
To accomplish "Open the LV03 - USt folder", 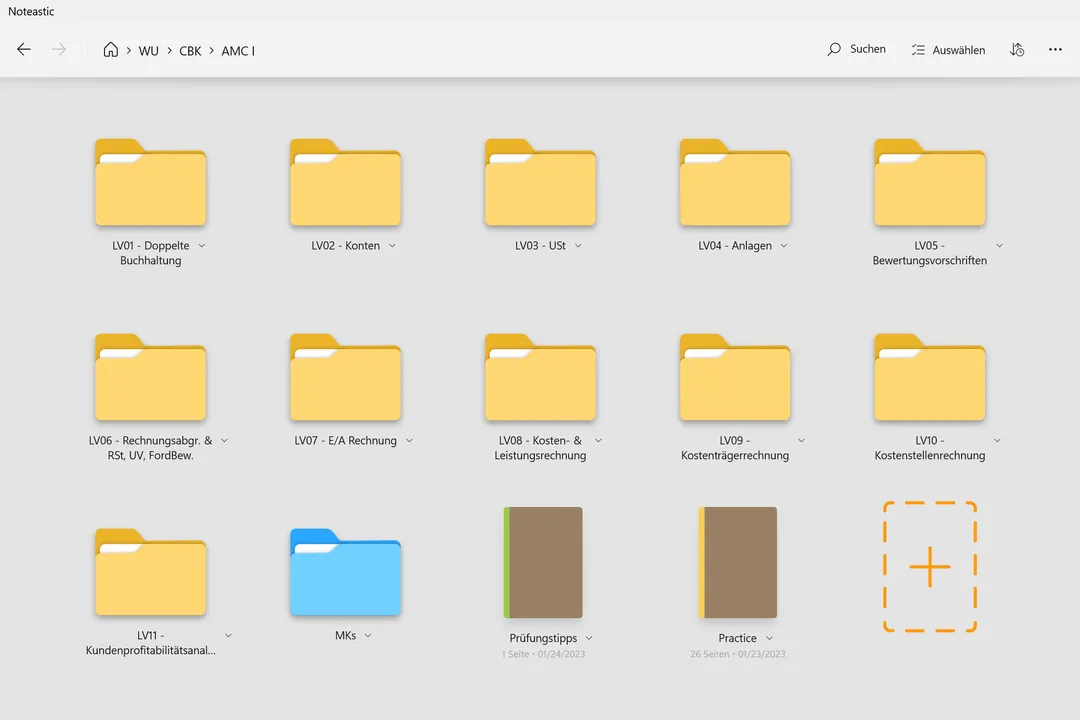I will 540,183.
